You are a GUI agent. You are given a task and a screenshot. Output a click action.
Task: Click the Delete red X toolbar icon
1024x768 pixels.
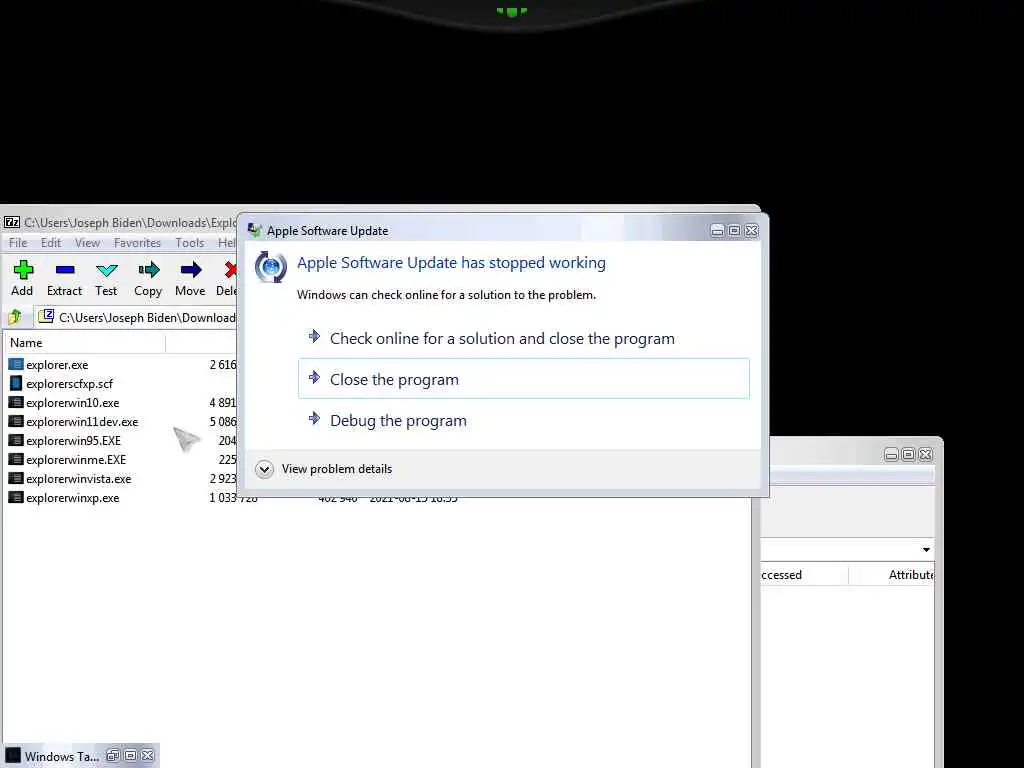coord(230,270)
